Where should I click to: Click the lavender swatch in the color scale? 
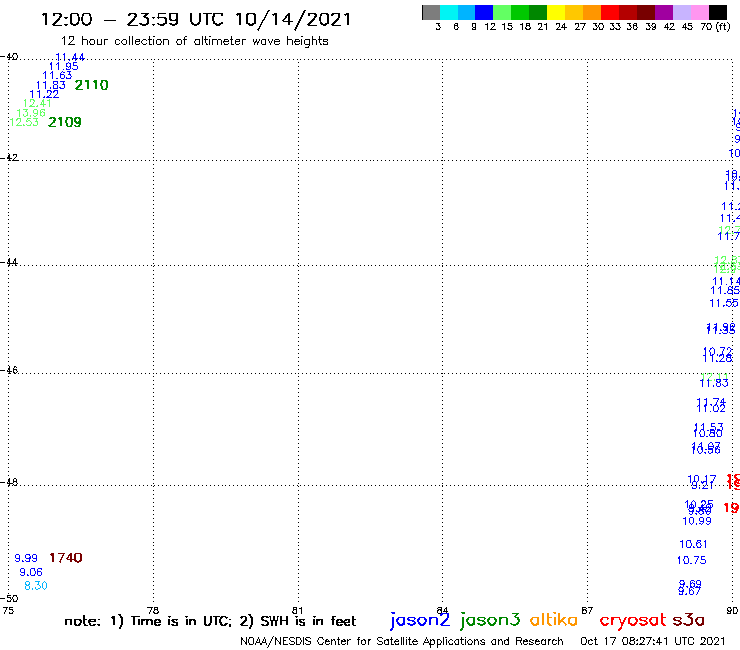(x=682, y=12)
